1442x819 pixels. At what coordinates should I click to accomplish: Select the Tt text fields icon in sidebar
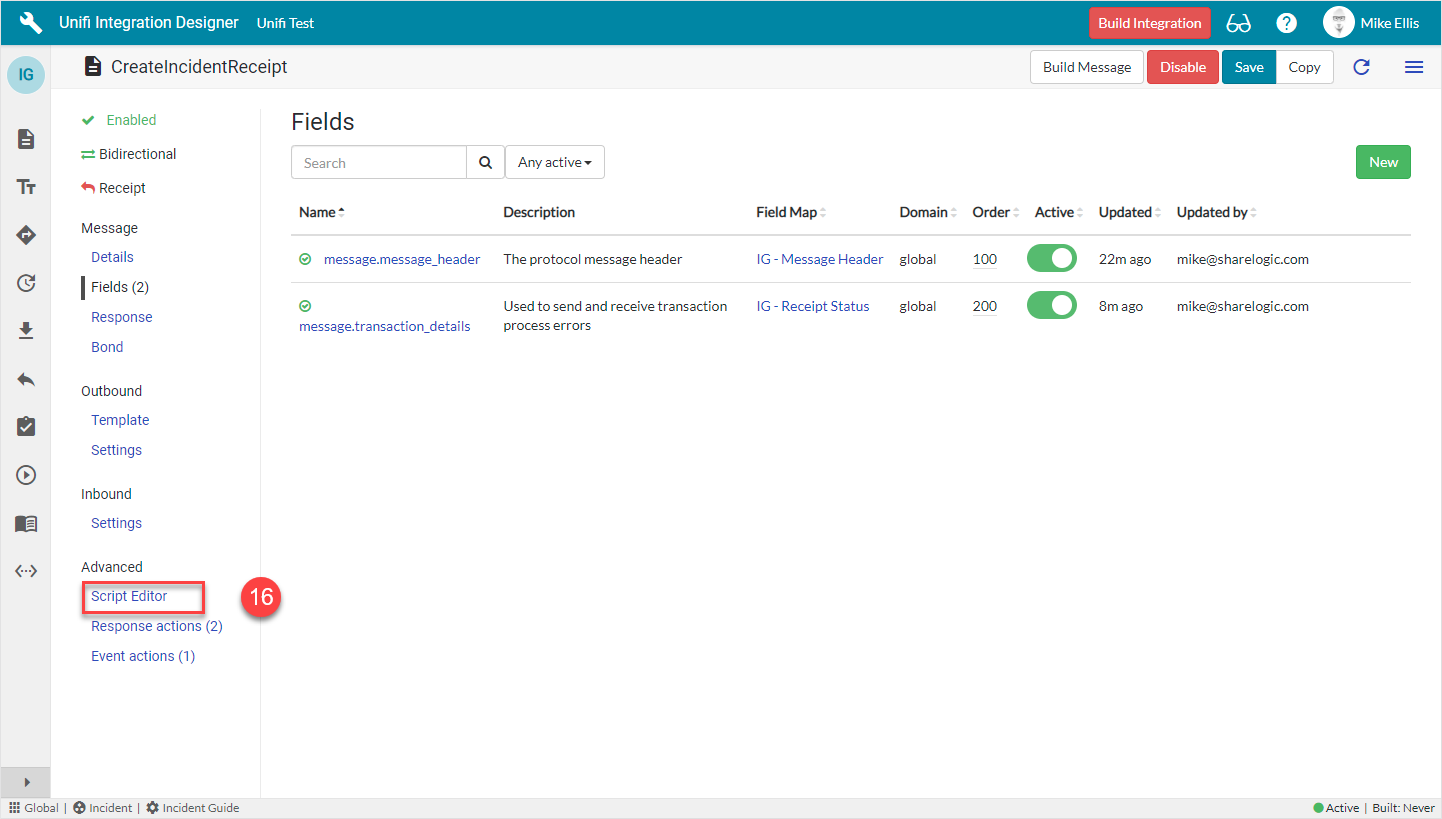[25, 187]
